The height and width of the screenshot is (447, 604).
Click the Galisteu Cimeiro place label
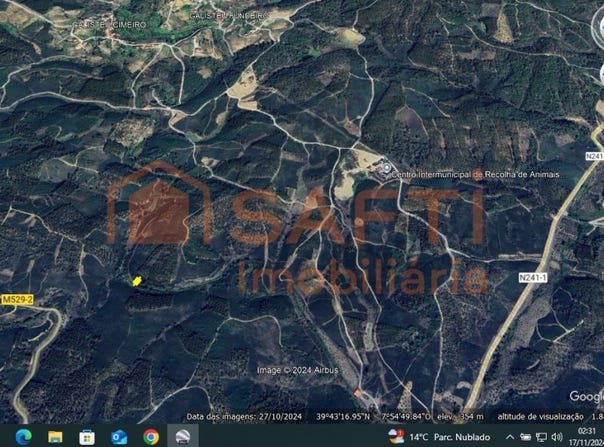pyautogui.click(x=109, y=25)
